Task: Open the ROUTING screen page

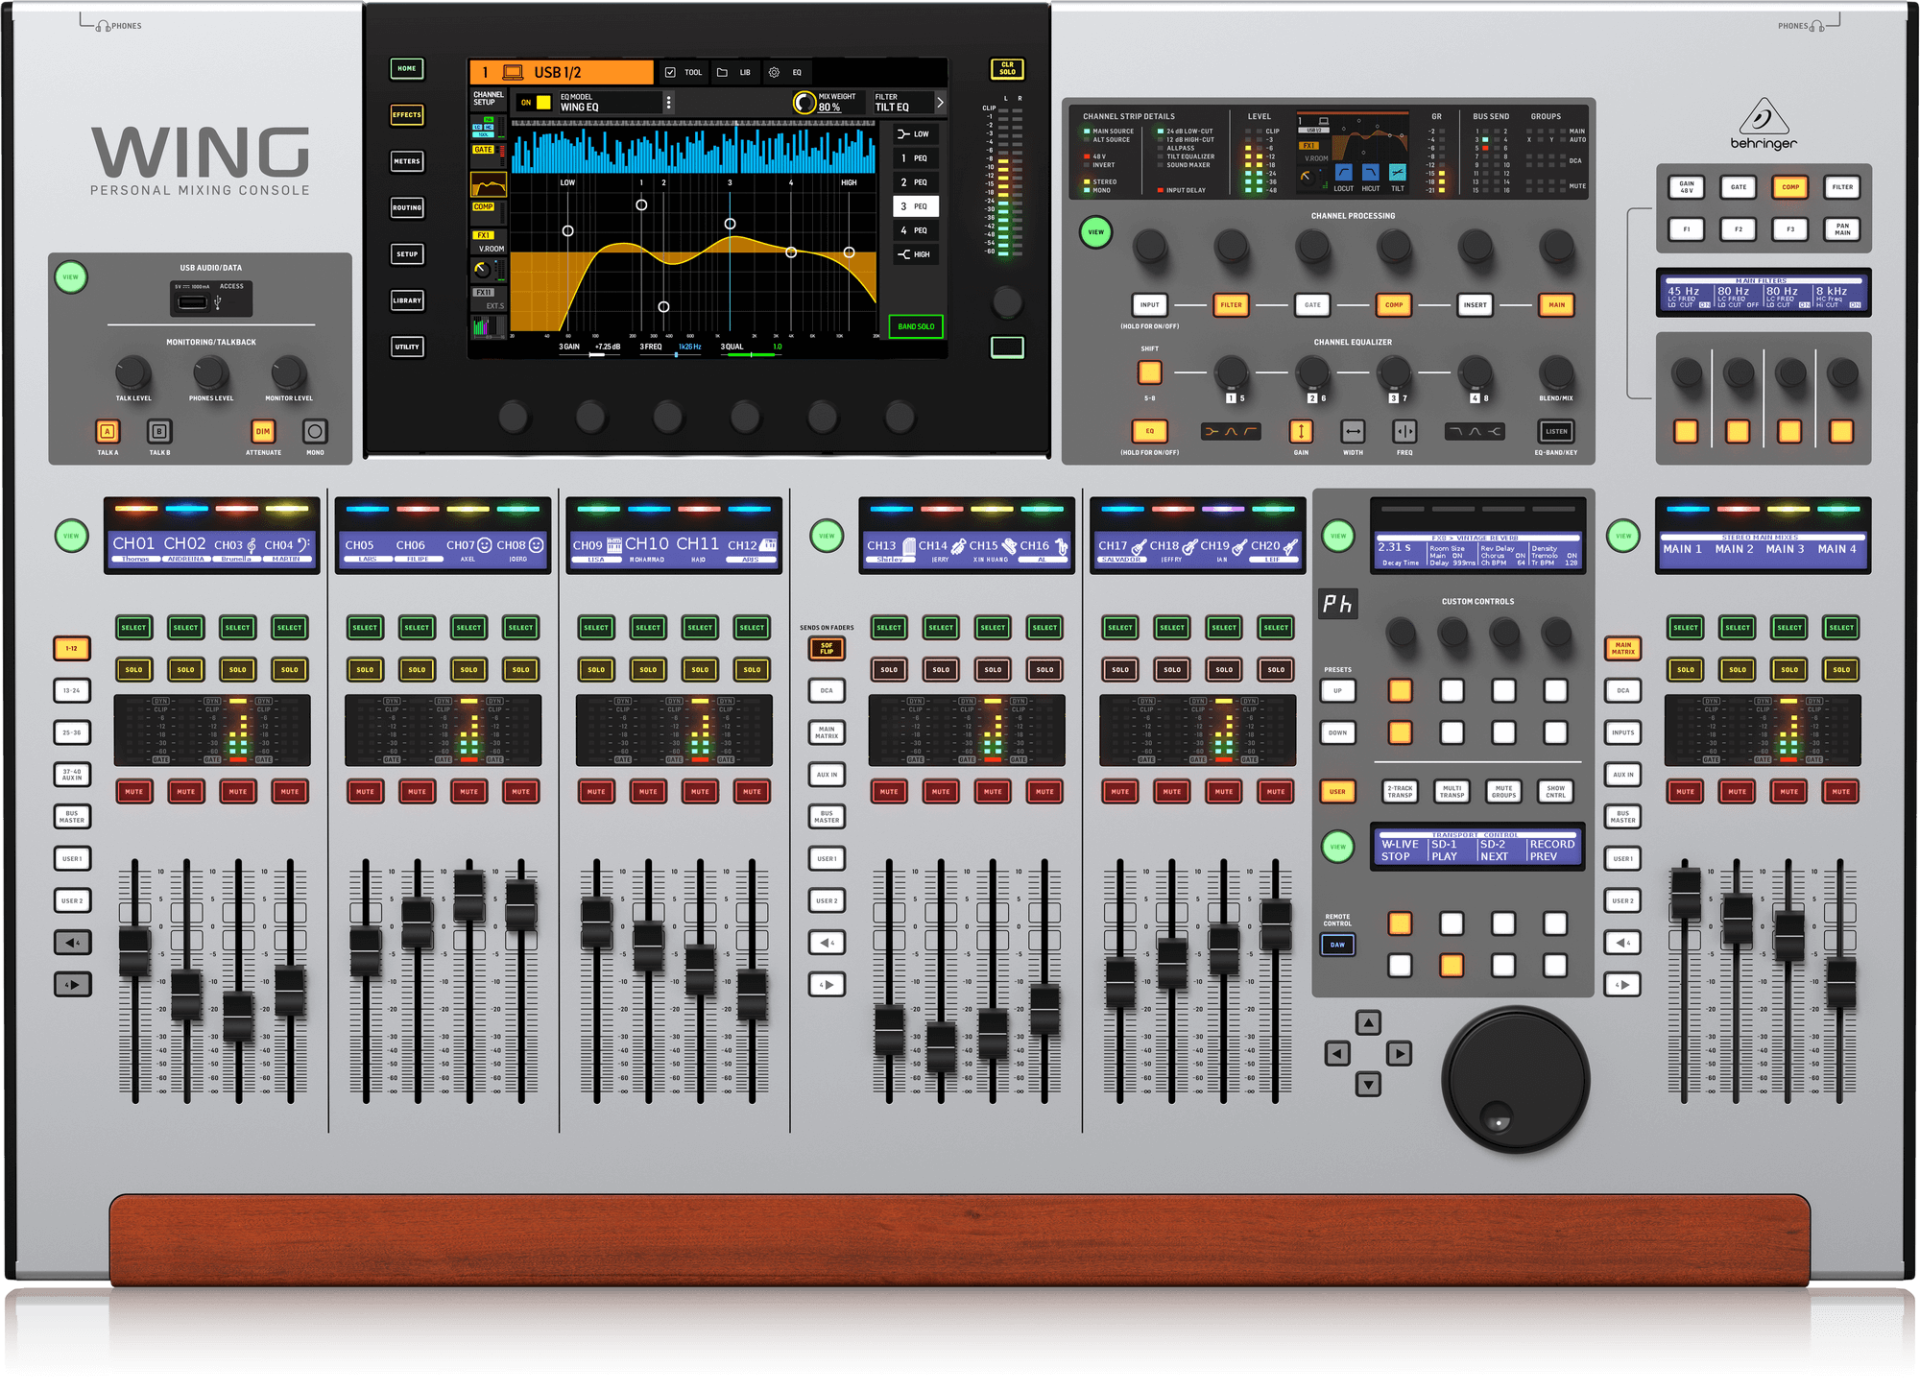Action: click(x=407, y=207)
